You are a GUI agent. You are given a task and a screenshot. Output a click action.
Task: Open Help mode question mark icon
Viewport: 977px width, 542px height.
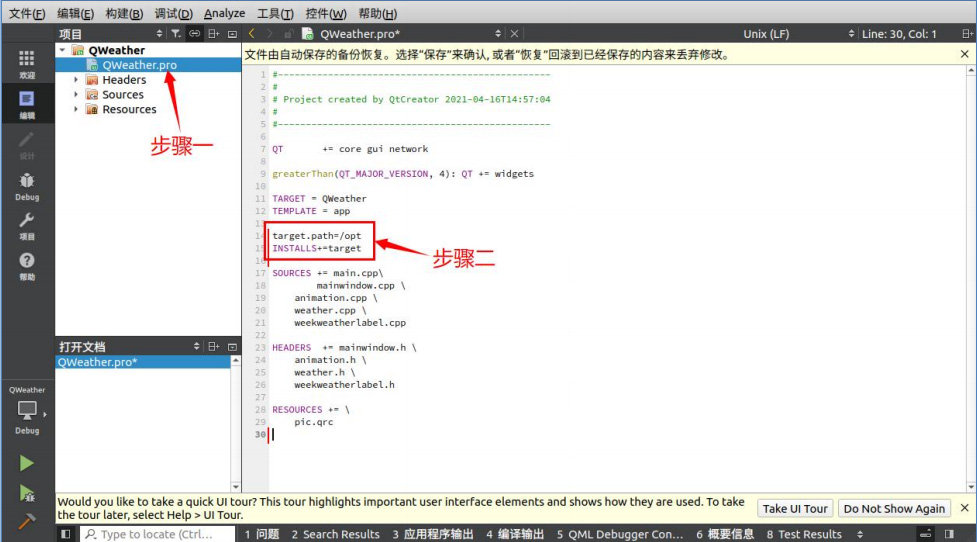point(27,267)
